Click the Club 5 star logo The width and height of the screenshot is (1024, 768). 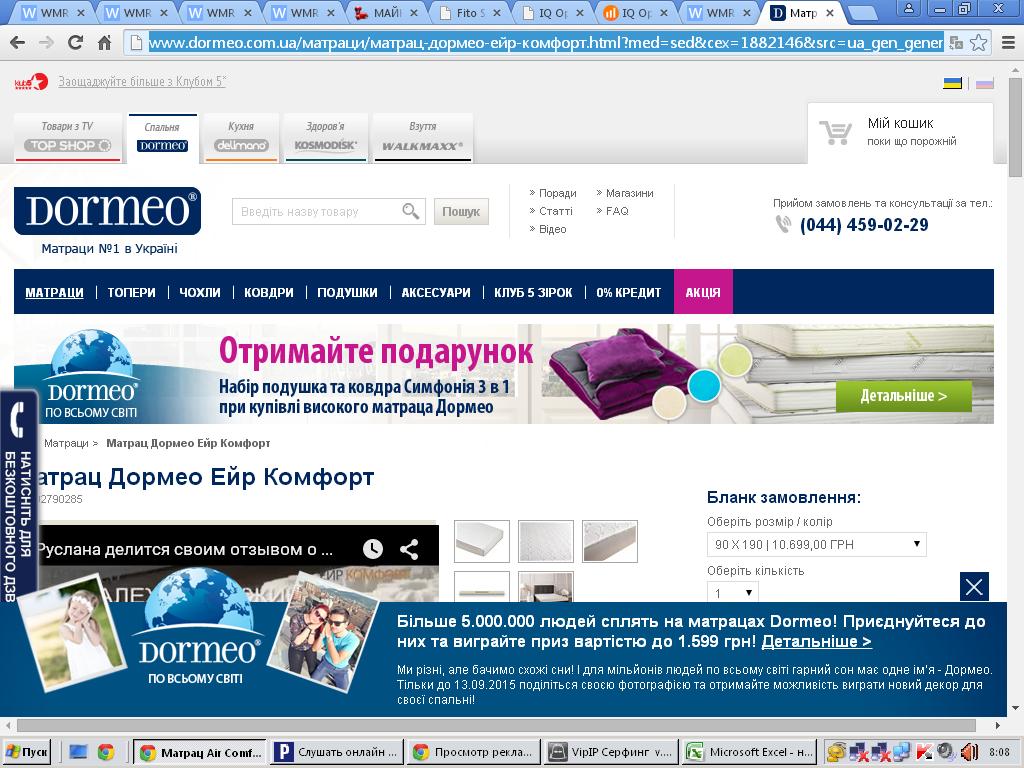point(31,82)
